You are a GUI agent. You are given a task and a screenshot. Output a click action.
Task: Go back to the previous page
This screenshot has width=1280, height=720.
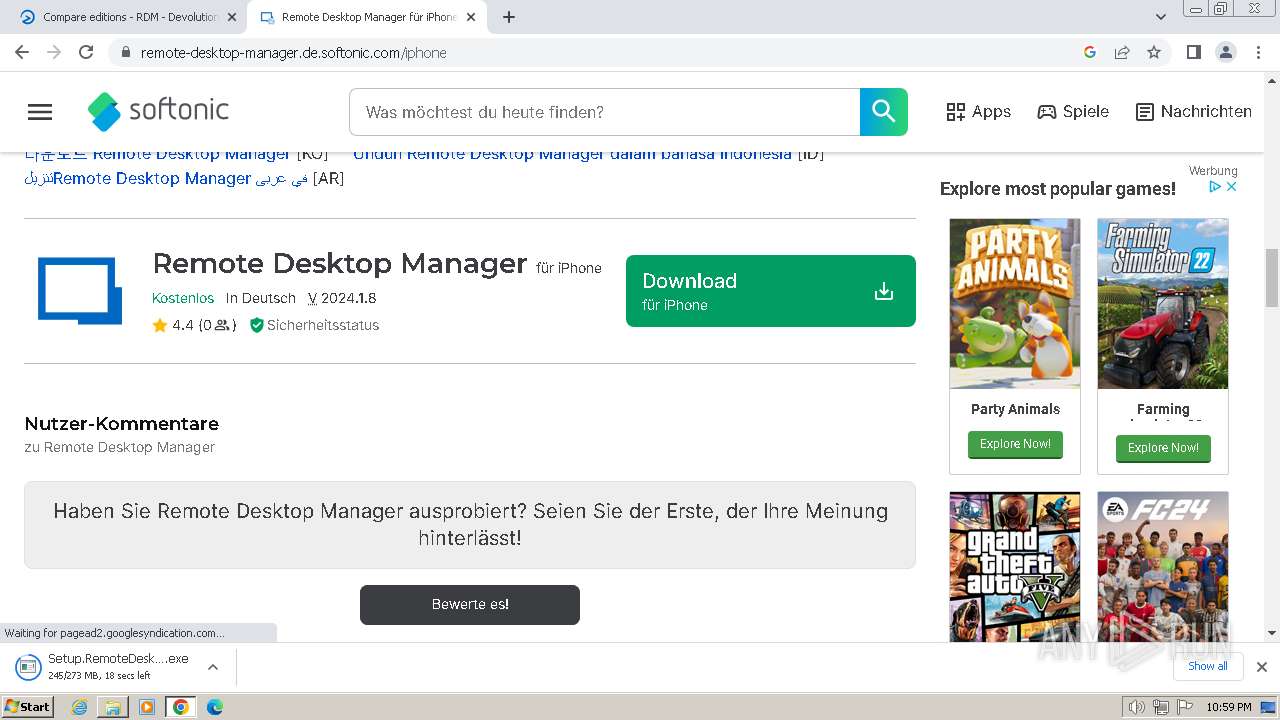[x=22, y=52]
